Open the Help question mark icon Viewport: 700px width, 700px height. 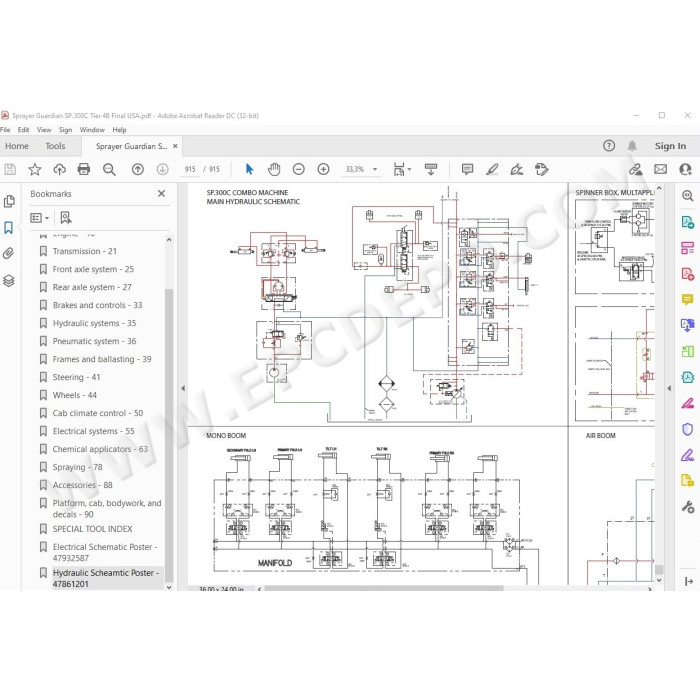coord(609,146)
